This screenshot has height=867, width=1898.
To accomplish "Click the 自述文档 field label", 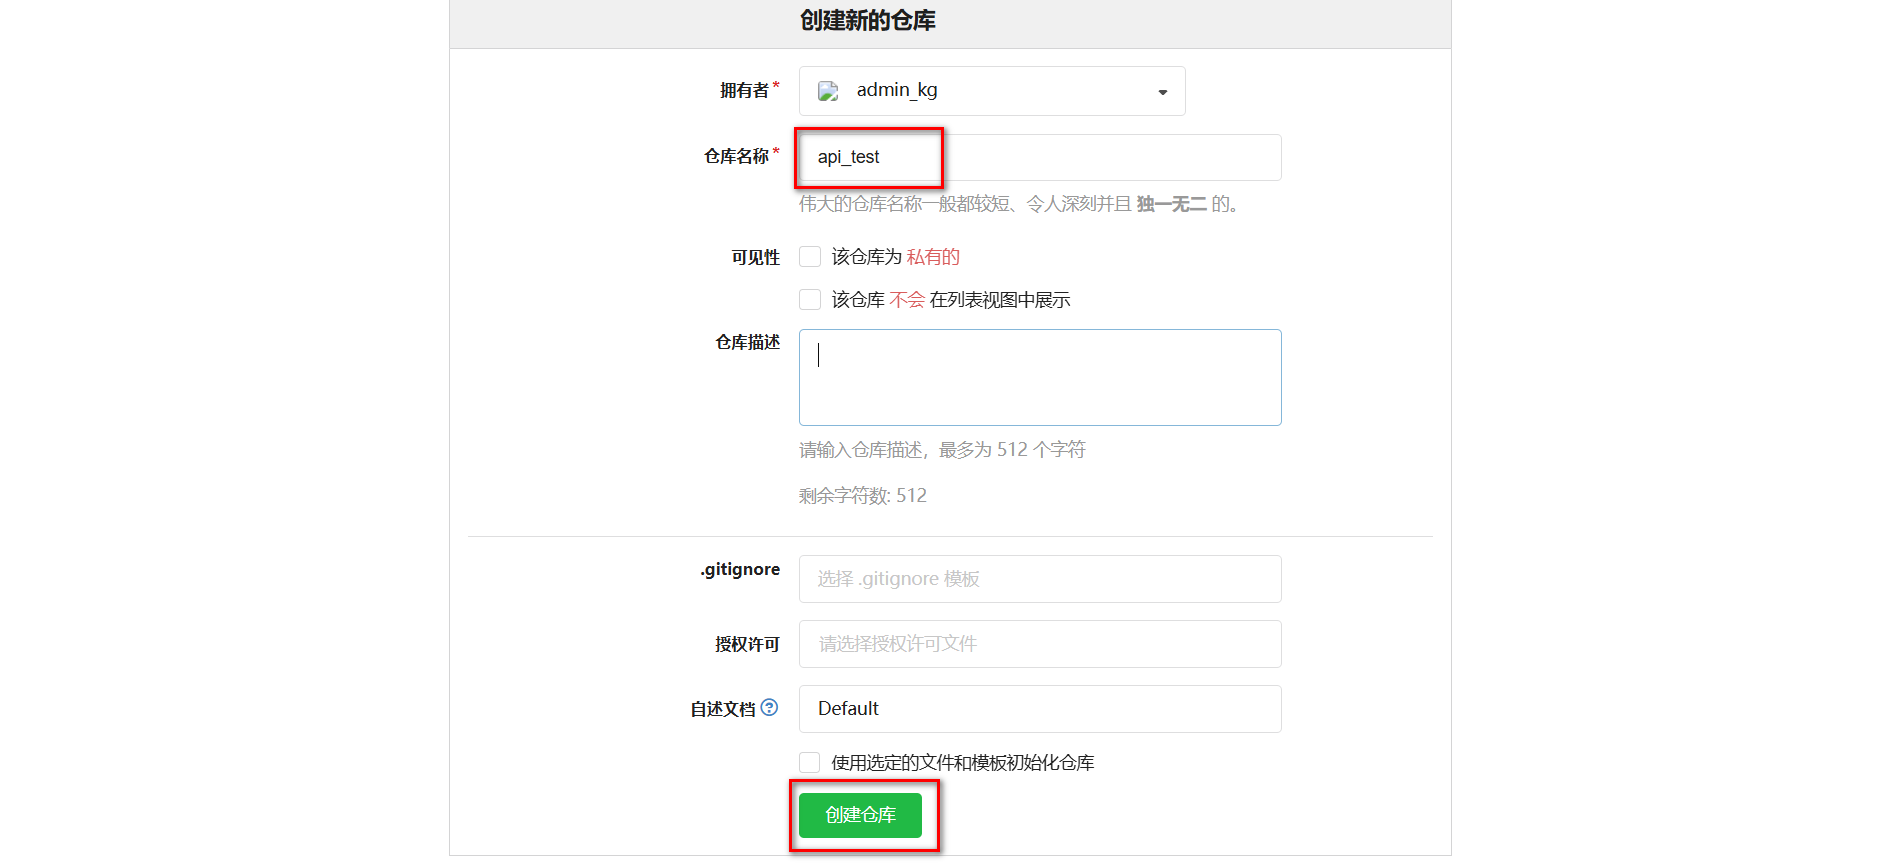I will pos(723,709).
